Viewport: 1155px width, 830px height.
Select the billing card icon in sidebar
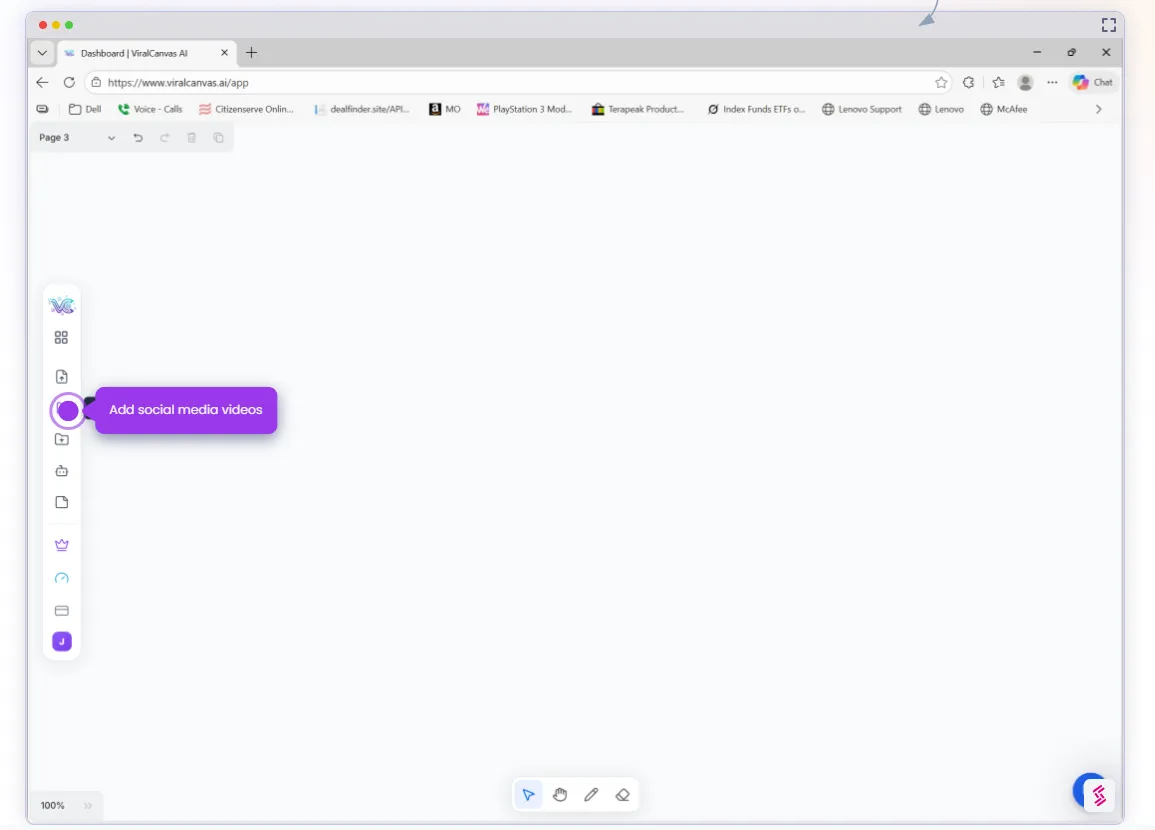coord(61,610)
